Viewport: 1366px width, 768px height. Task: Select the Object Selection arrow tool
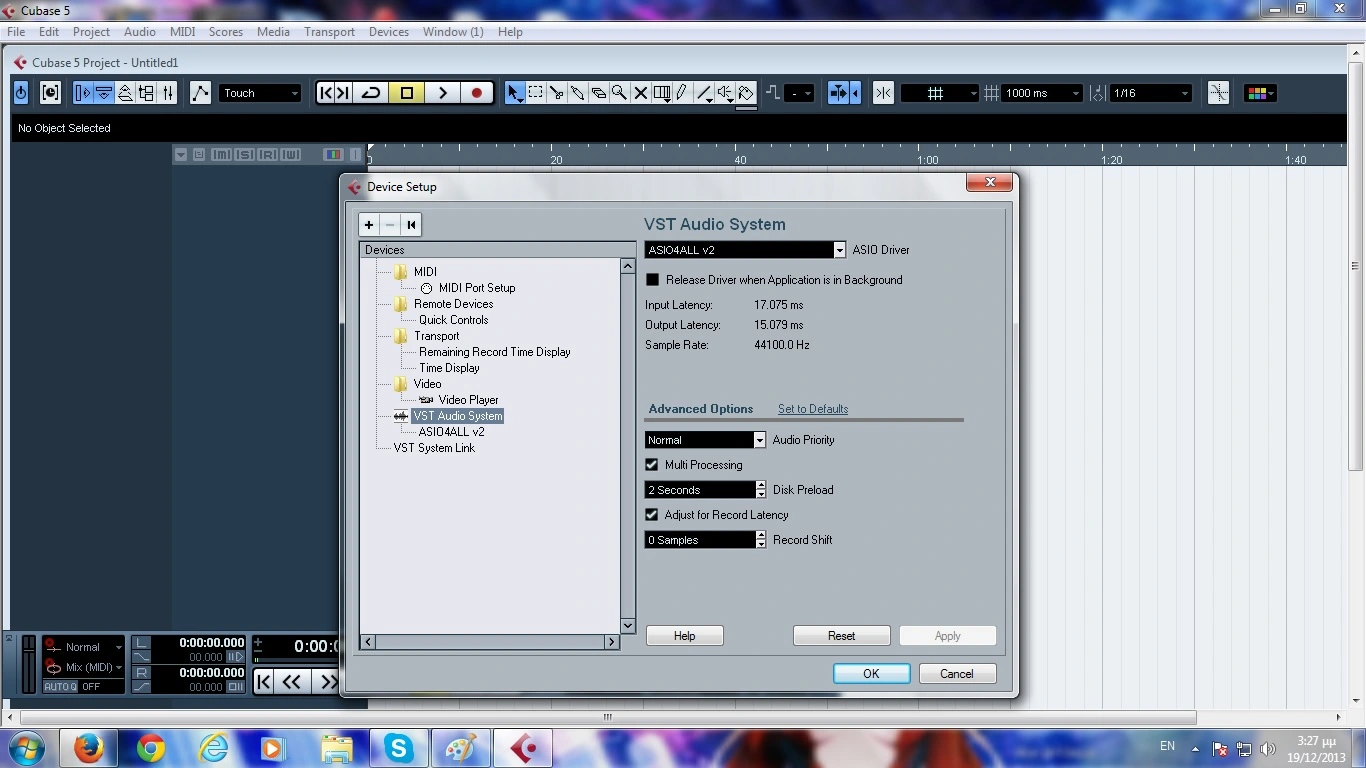(514, 93)
